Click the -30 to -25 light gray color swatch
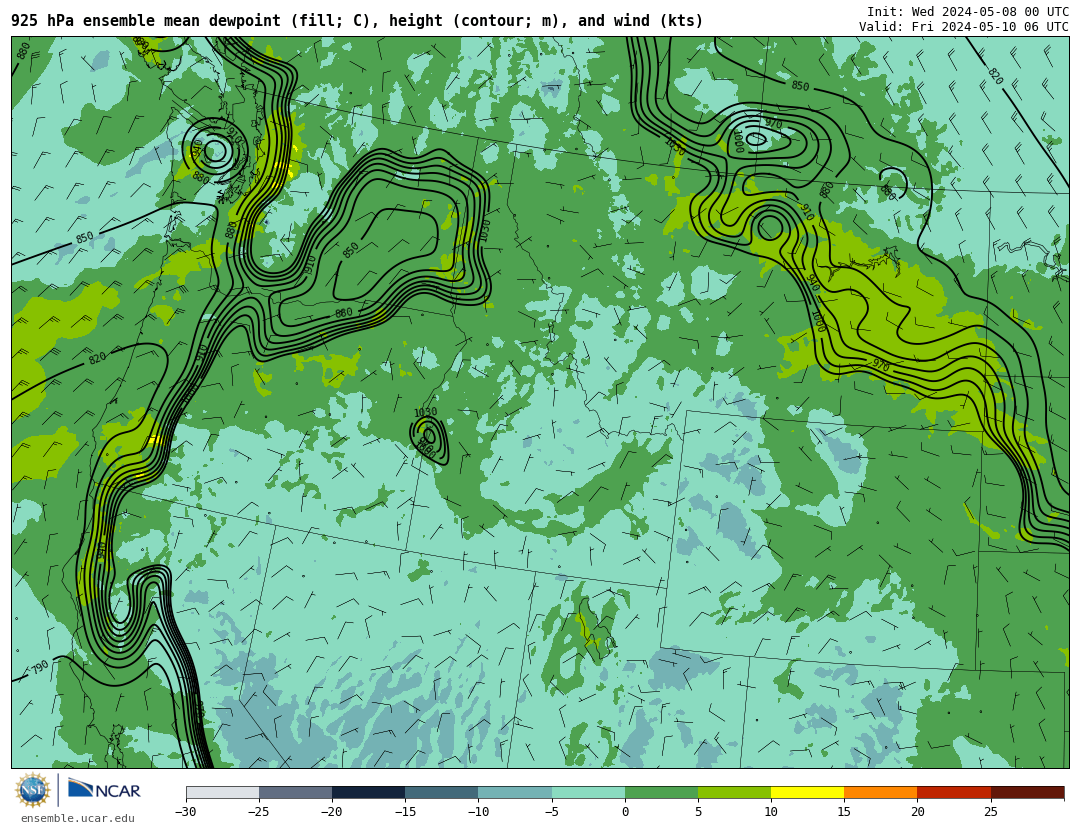This screenshot has height=831, width=1080. tap(222, 792)
